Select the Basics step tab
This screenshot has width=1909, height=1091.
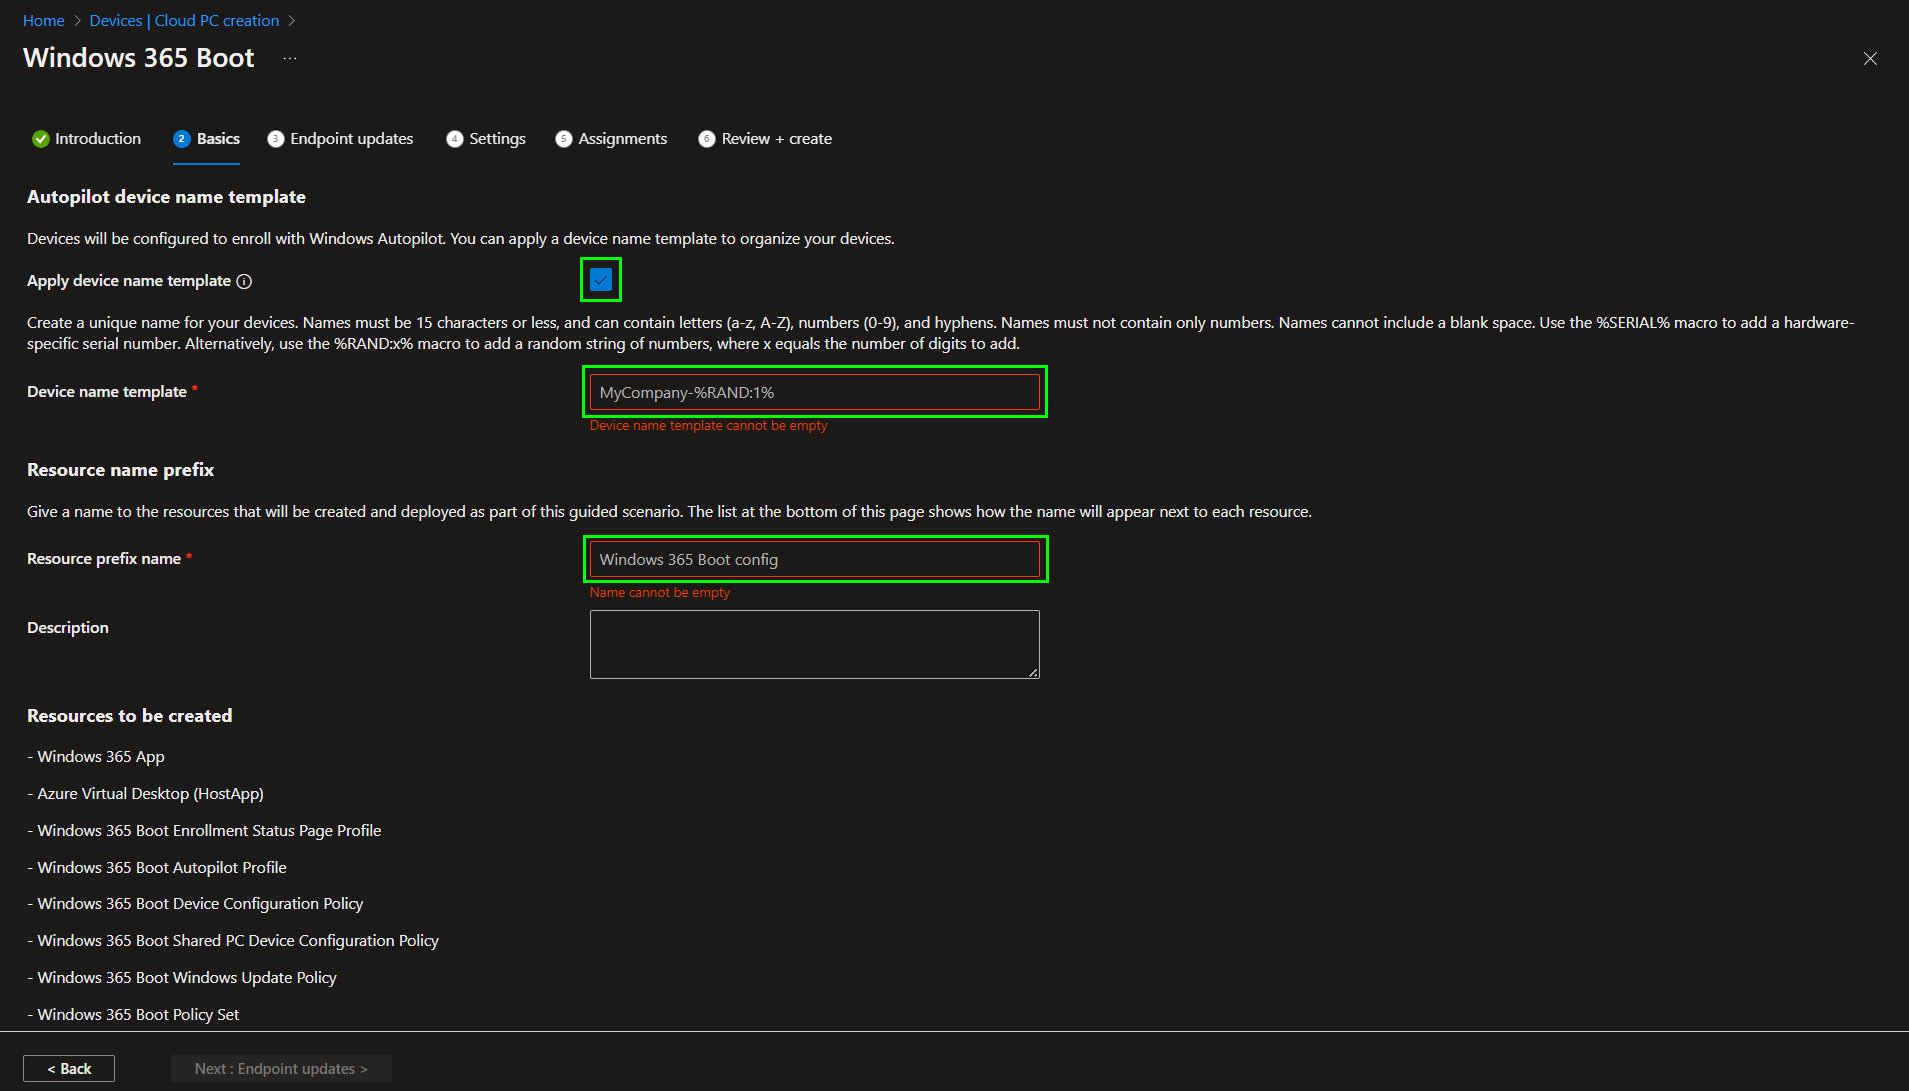point(207,139)
